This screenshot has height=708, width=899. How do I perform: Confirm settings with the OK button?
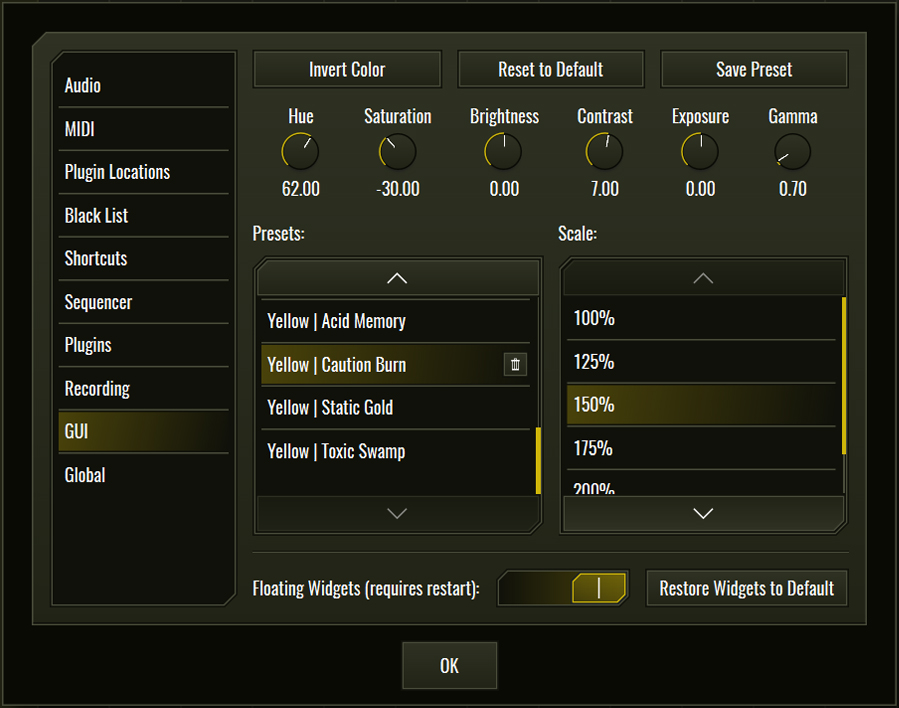pos(450,666)
